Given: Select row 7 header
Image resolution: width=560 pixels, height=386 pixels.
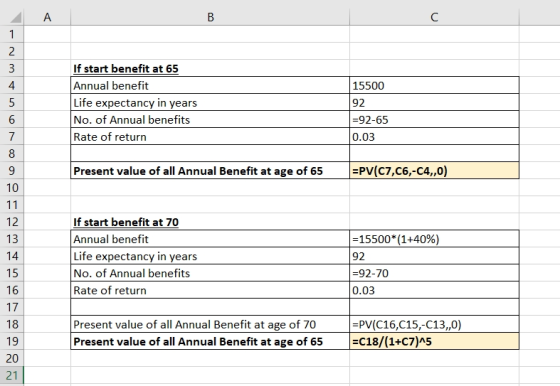Looking at the screenshot, I should click(12, 136).
